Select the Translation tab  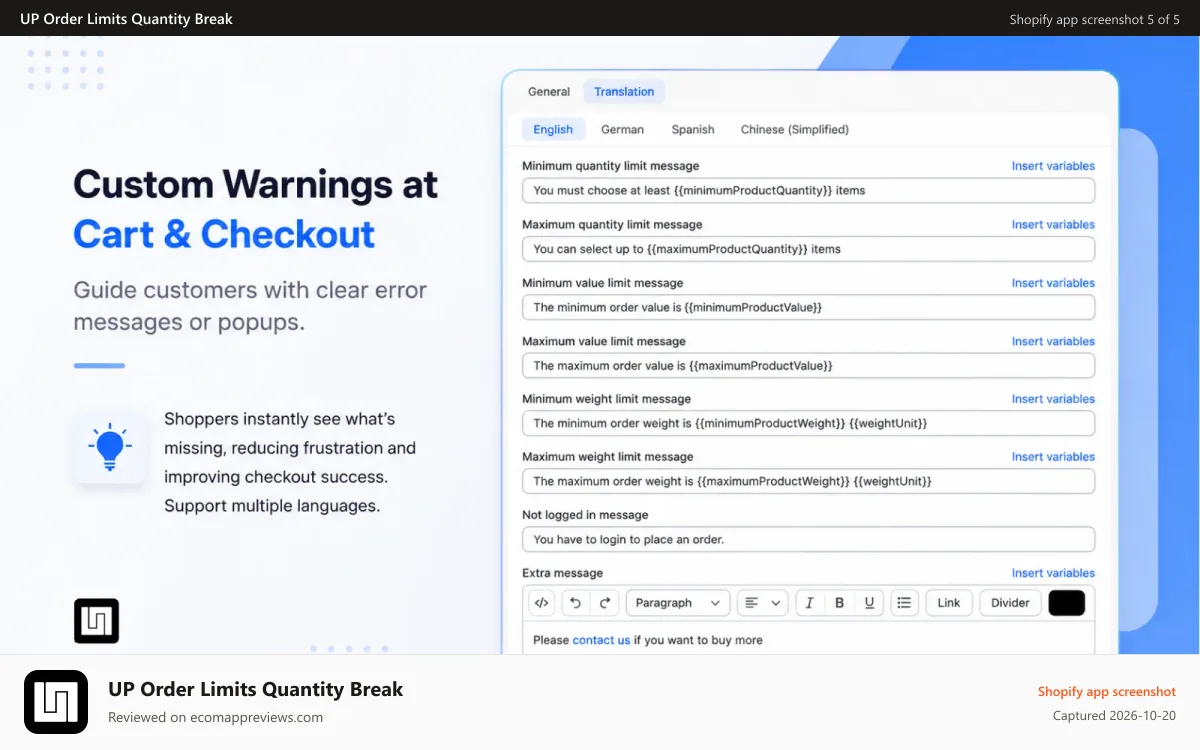coord(624,92)
